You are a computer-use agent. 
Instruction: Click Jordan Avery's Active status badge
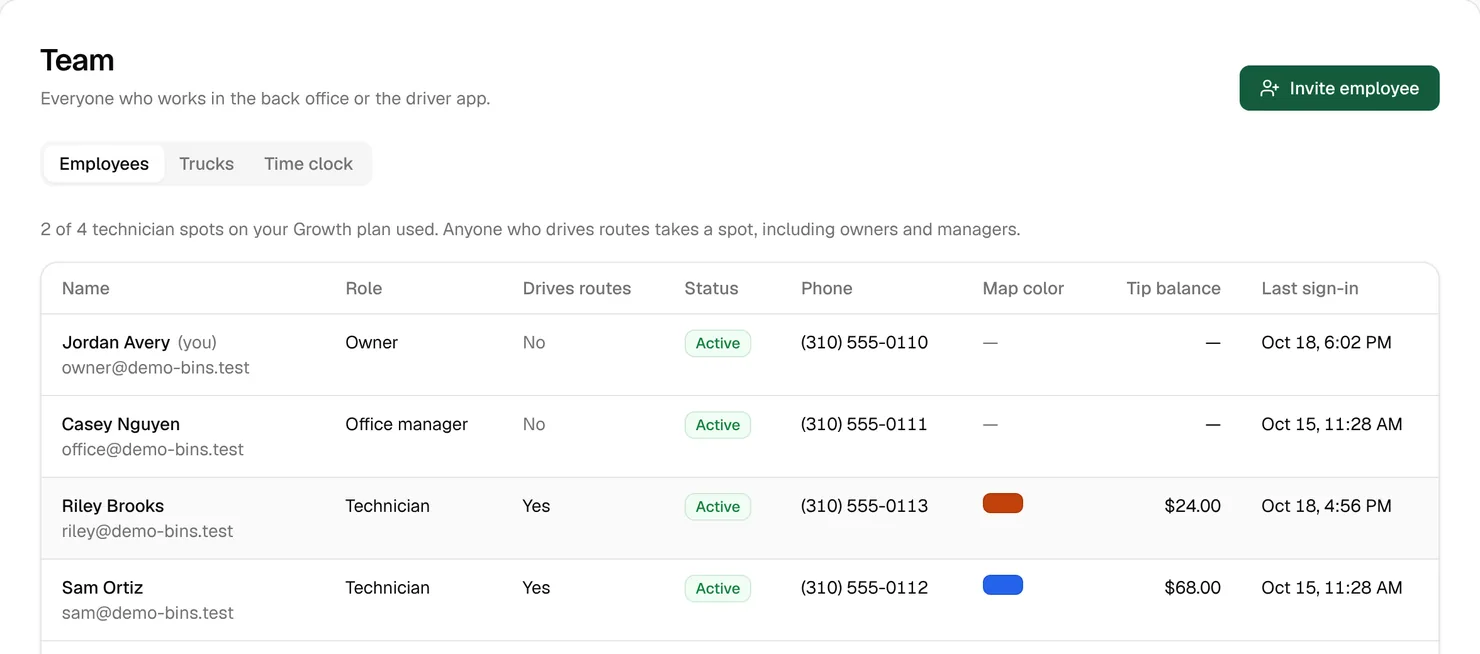718,343
